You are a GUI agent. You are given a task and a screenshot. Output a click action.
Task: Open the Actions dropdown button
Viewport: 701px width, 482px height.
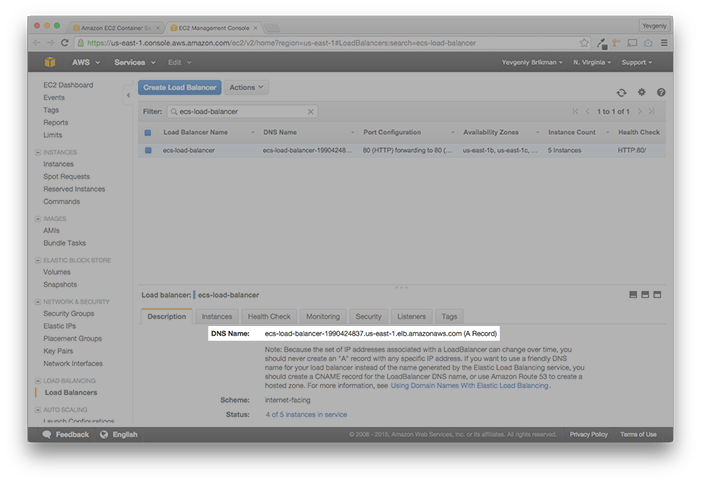pos(246,87)
